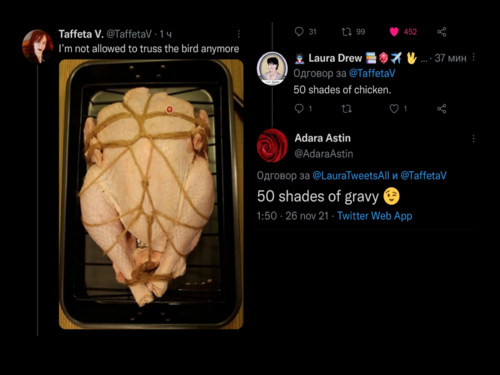Retweet Laura Drew's reply
The image size is (500, 375).
point(347,109)
